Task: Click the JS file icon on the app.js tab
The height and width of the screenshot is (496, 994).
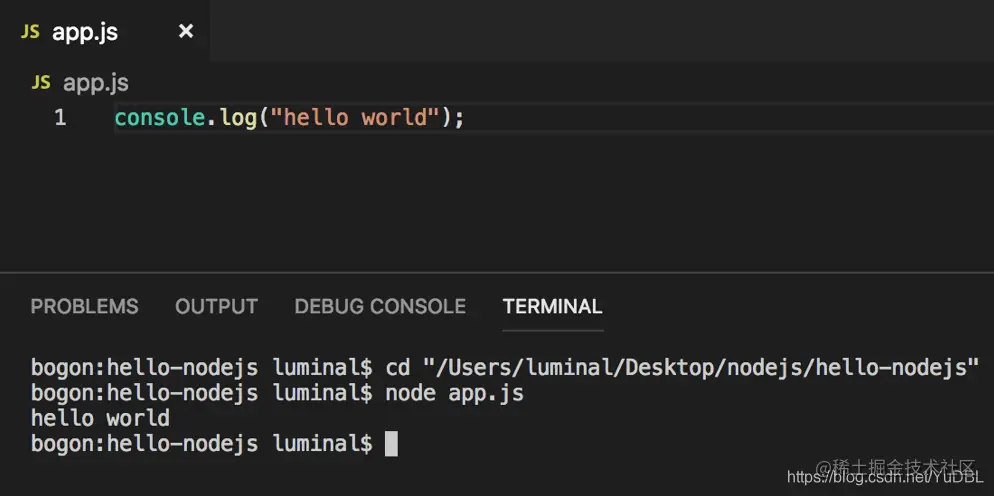Action: [30, 32]
